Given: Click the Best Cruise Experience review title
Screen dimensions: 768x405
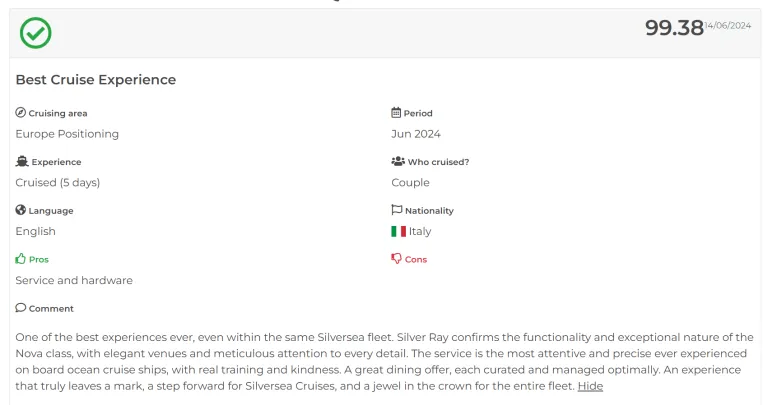Looking at the screenshot, I should tap(96, 79).
